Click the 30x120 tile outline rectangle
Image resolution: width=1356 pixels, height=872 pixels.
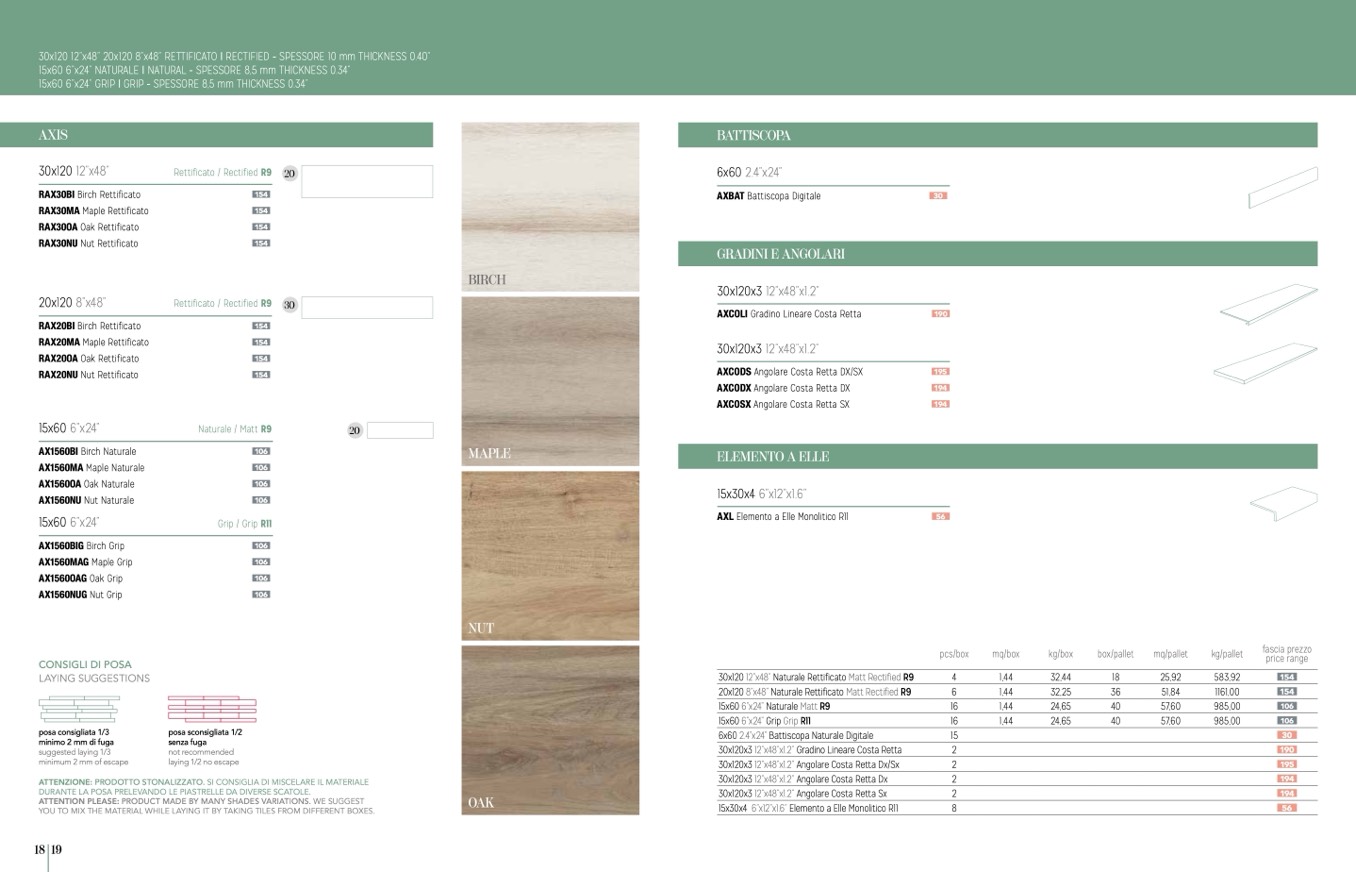pos(367,181)
